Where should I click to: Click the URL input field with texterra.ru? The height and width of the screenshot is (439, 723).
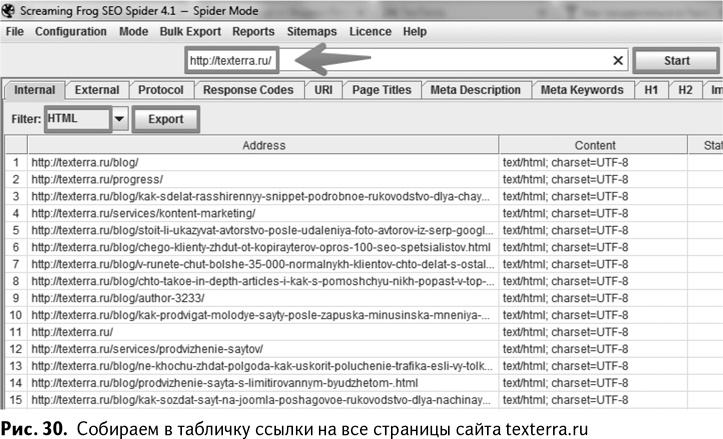(x=400, y=61)
